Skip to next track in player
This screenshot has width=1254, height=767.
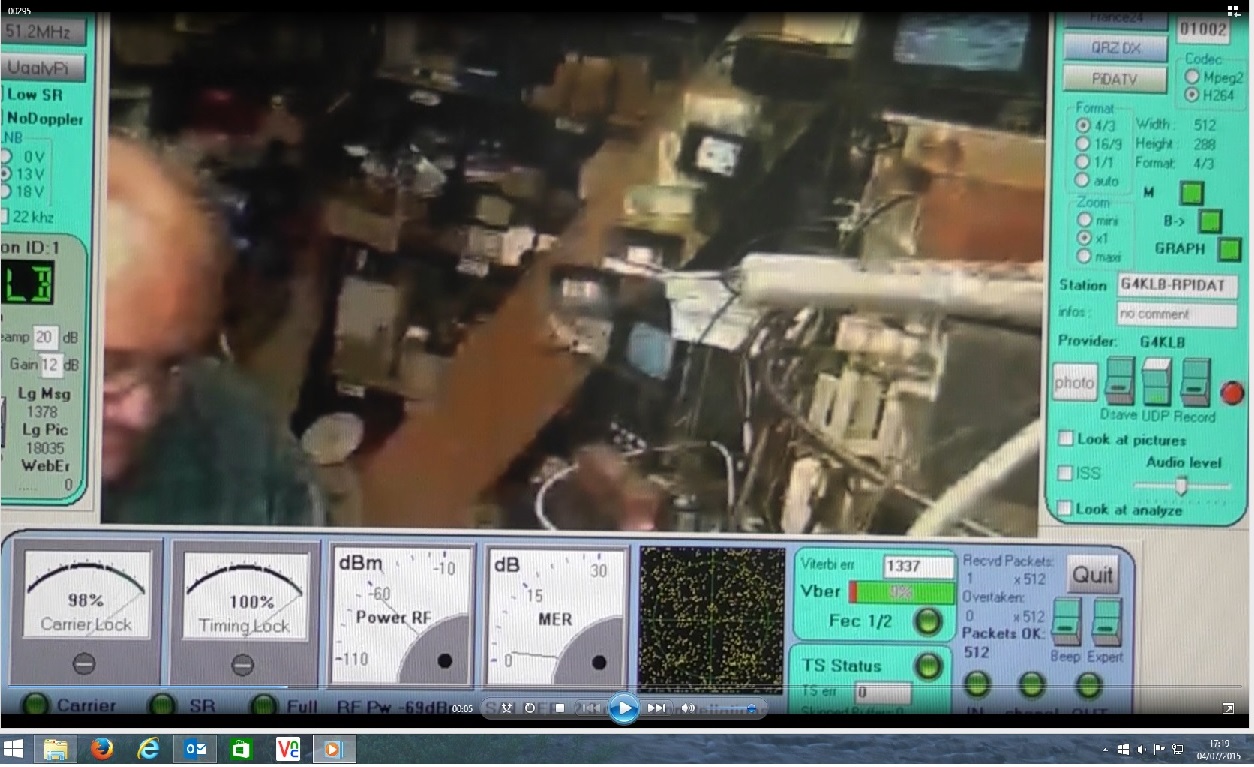(656, 708)
